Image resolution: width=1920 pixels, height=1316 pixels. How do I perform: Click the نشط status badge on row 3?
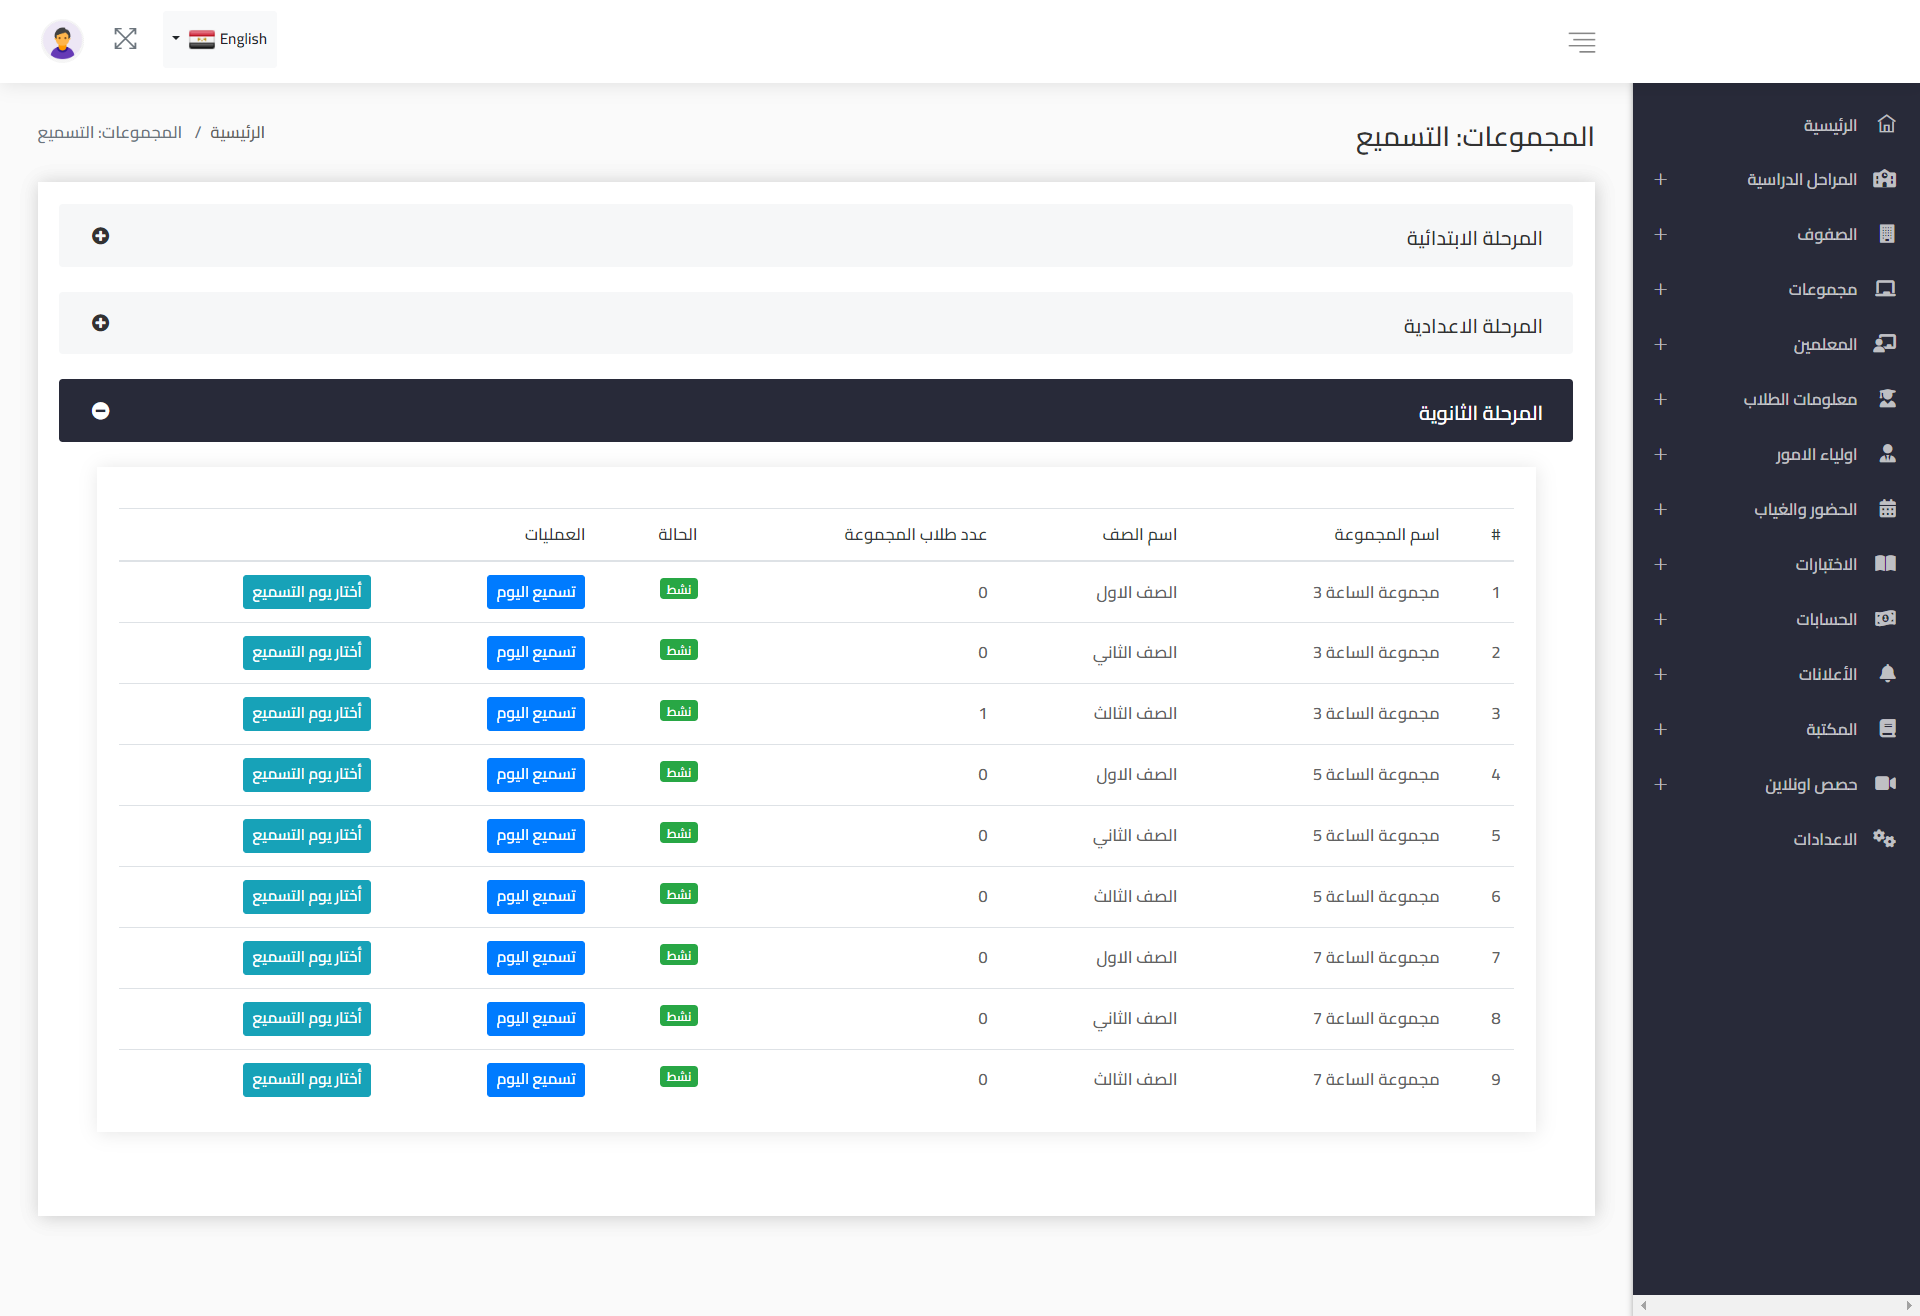(679, 711)
